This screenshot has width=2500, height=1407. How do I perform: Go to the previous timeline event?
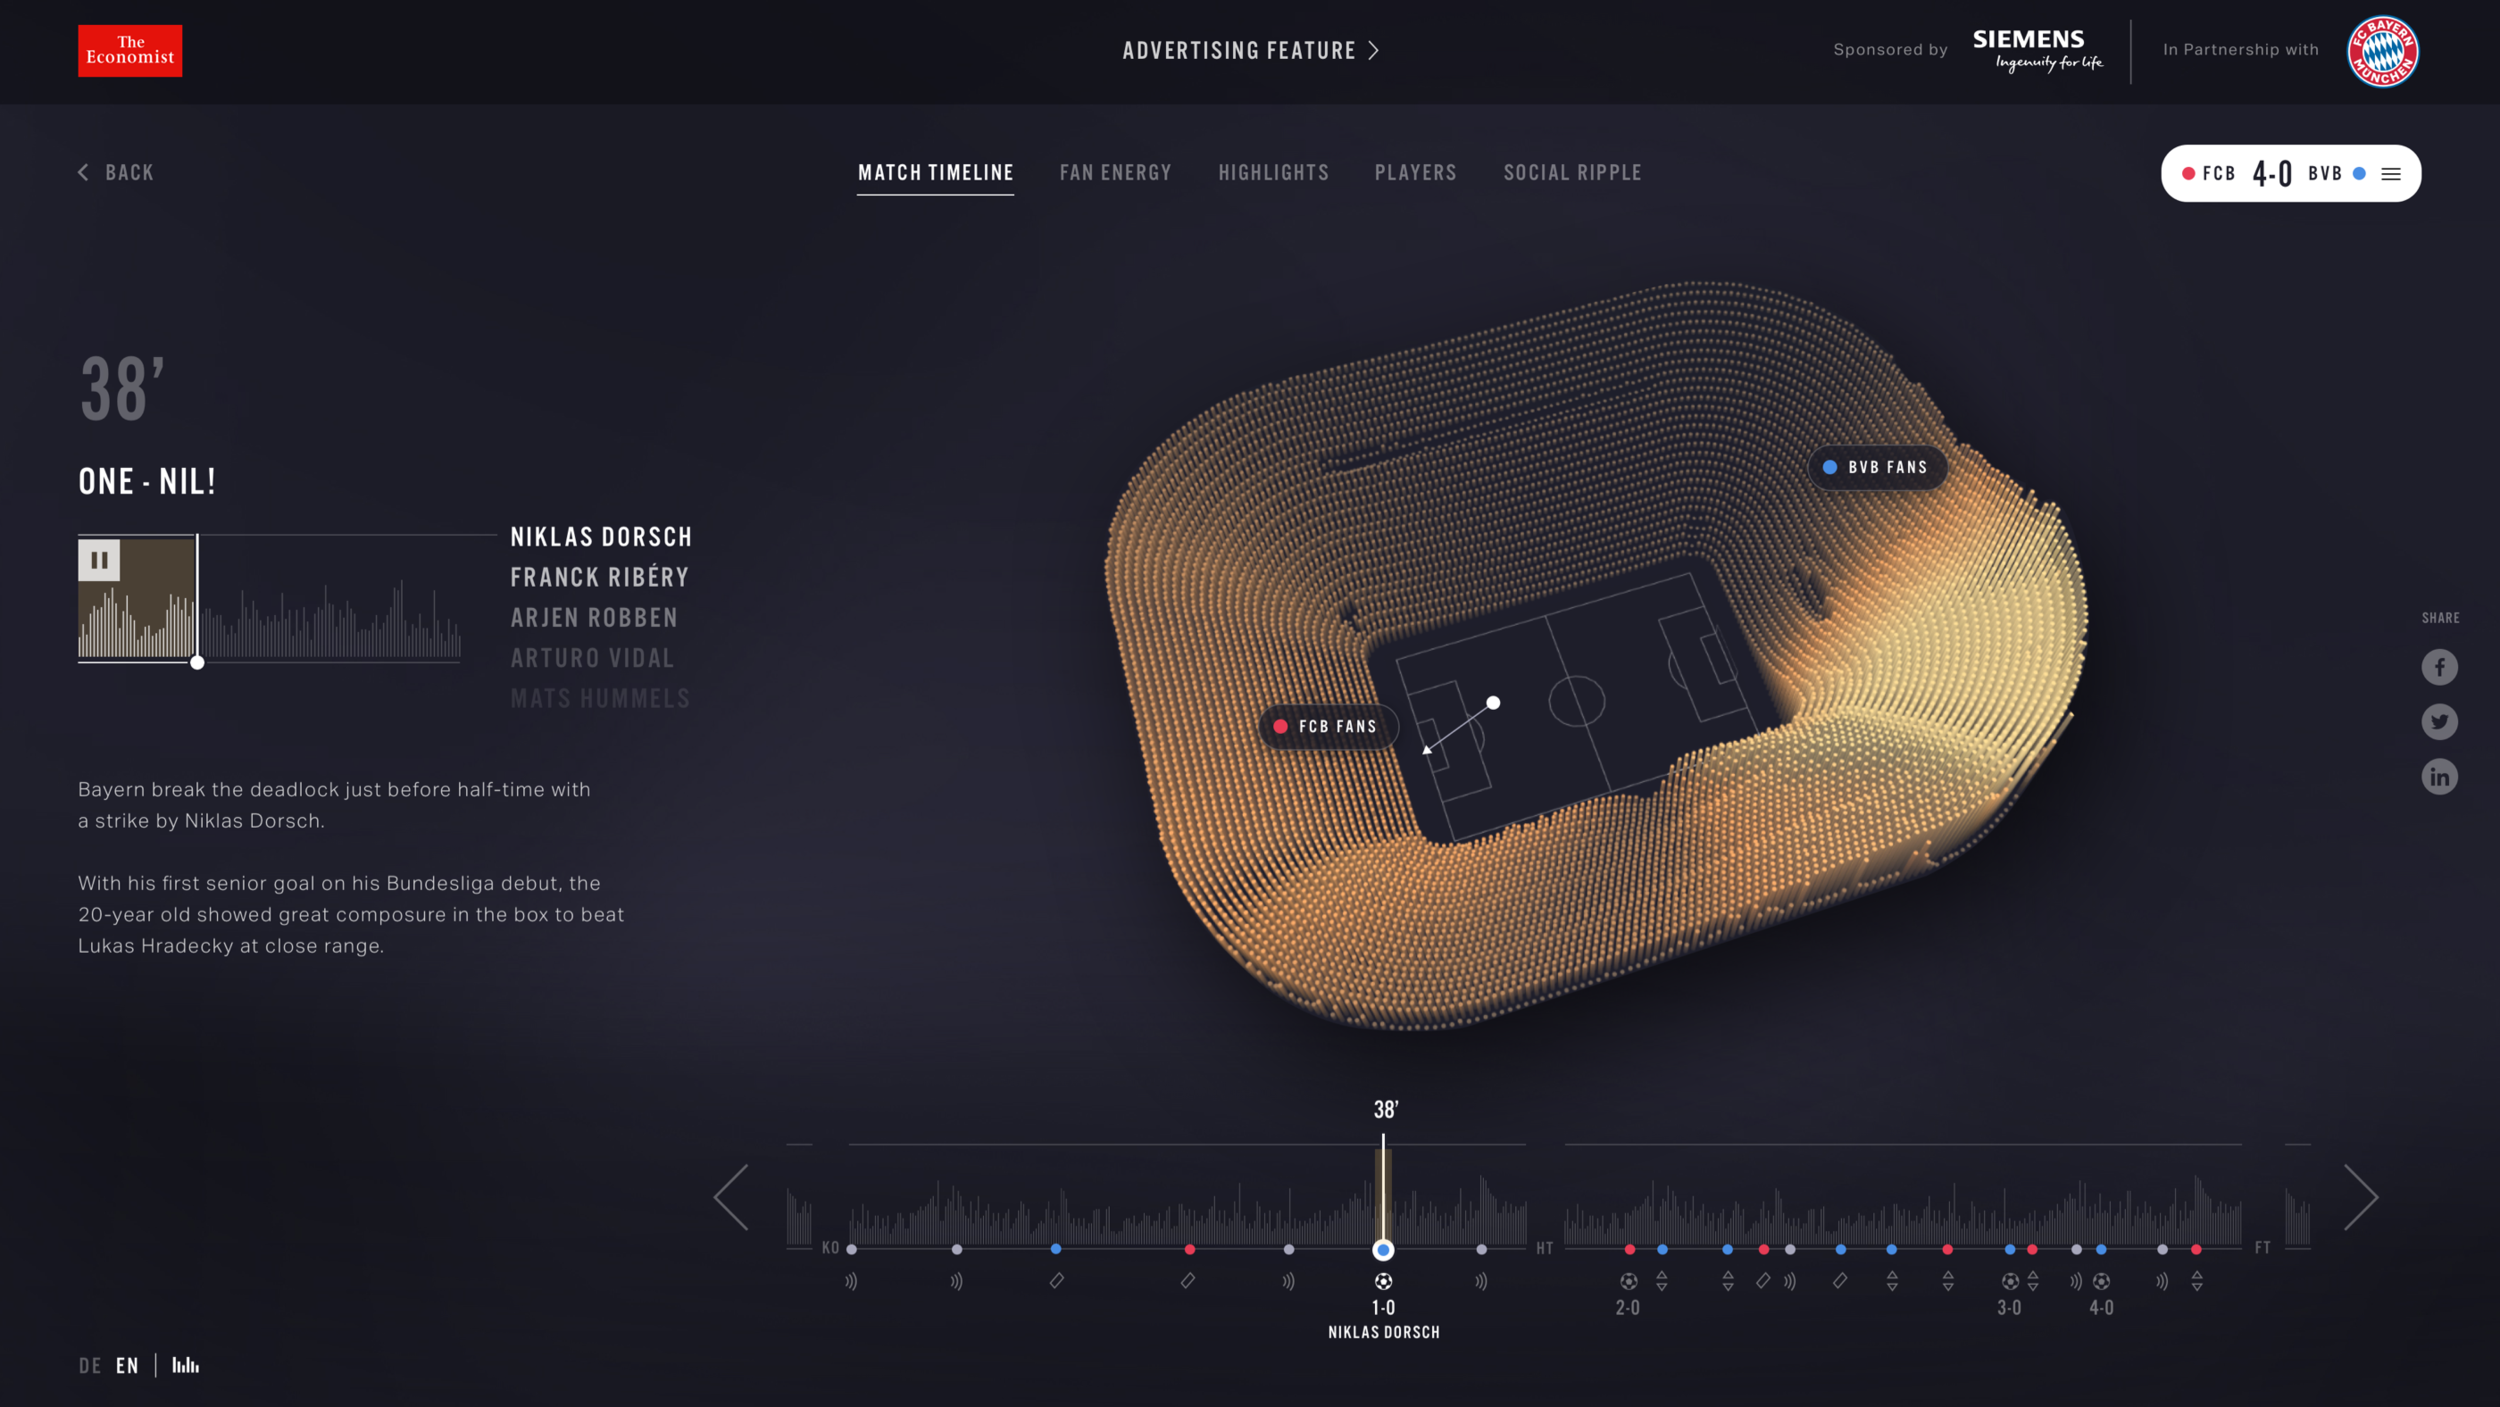click(x=732, y=1197)
